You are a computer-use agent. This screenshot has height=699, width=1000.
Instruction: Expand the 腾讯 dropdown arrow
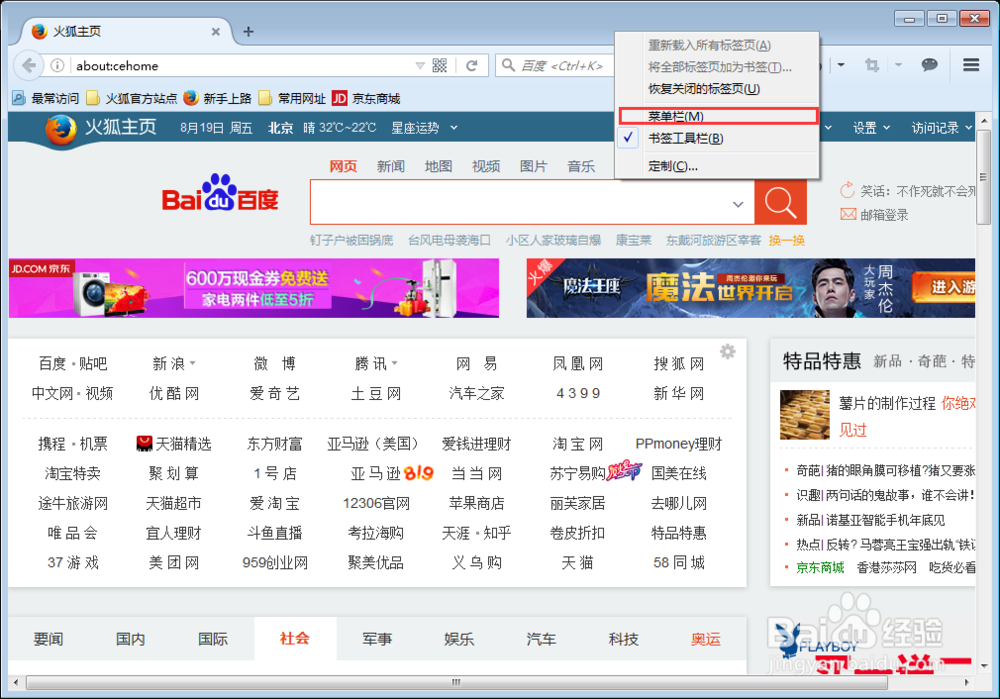pos(395,364)
